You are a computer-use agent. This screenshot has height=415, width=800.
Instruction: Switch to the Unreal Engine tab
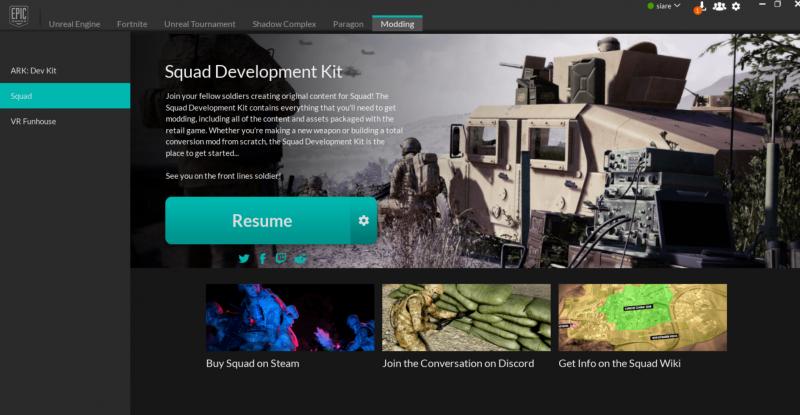74,24
